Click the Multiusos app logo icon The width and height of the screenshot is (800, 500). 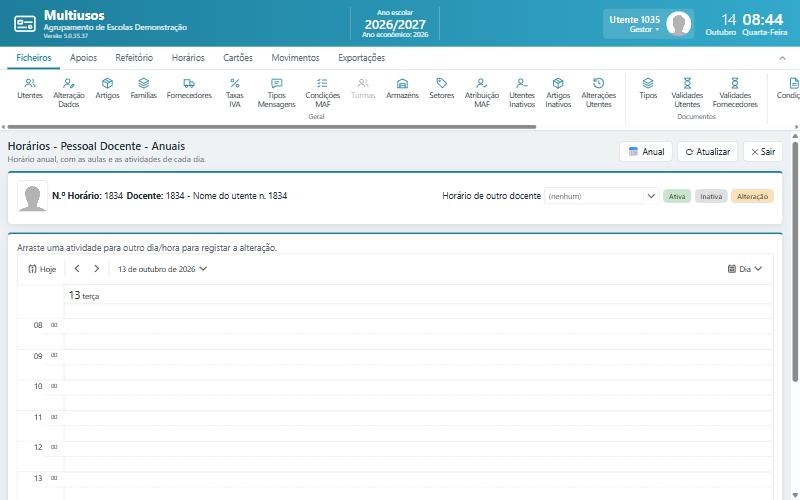25,23
